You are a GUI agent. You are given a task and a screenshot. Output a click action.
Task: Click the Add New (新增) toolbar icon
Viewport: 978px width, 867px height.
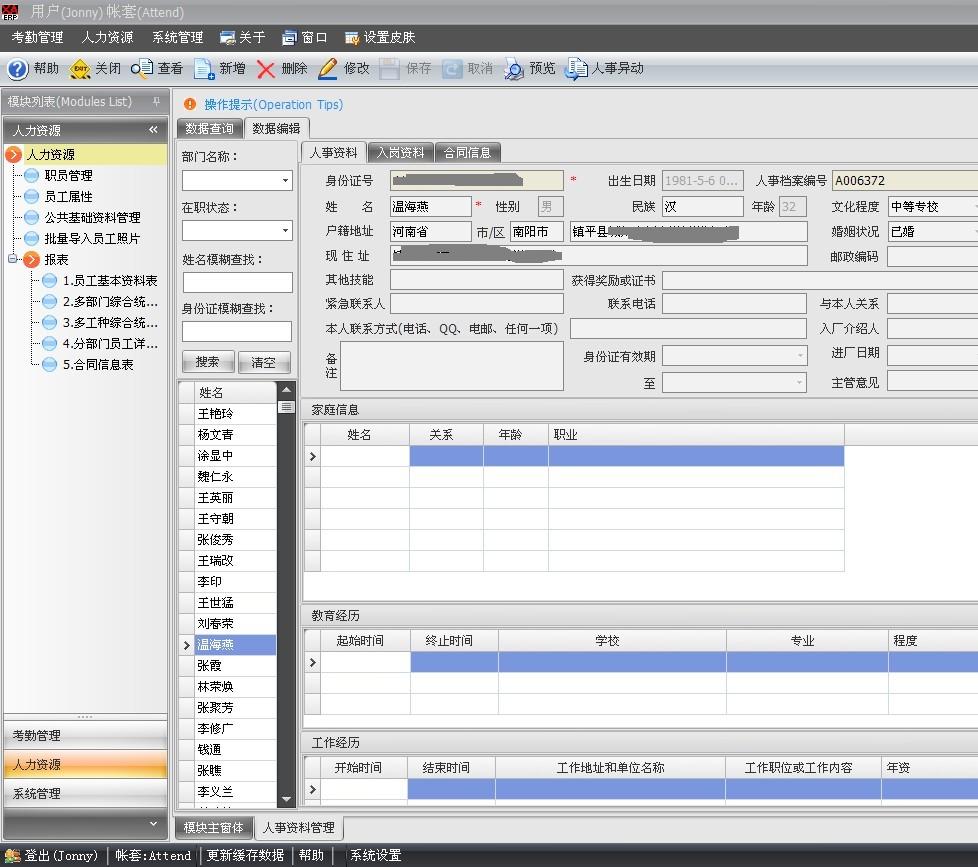point(205,69)
